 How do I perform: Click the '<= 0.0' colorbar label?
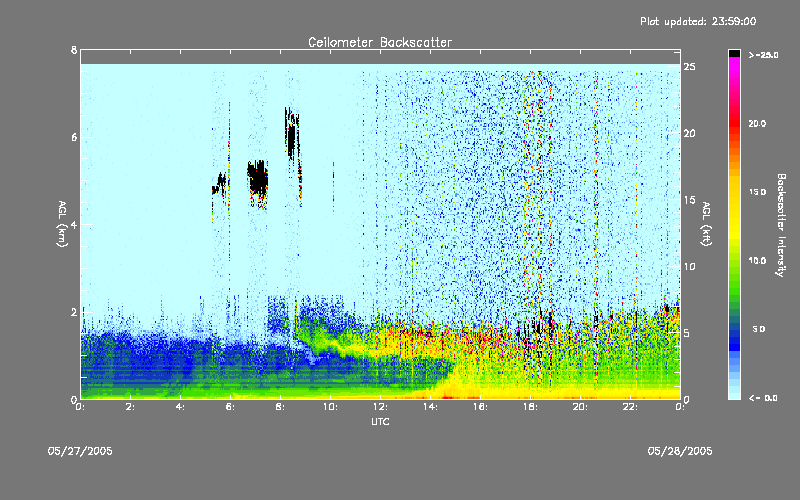(763, 398)
